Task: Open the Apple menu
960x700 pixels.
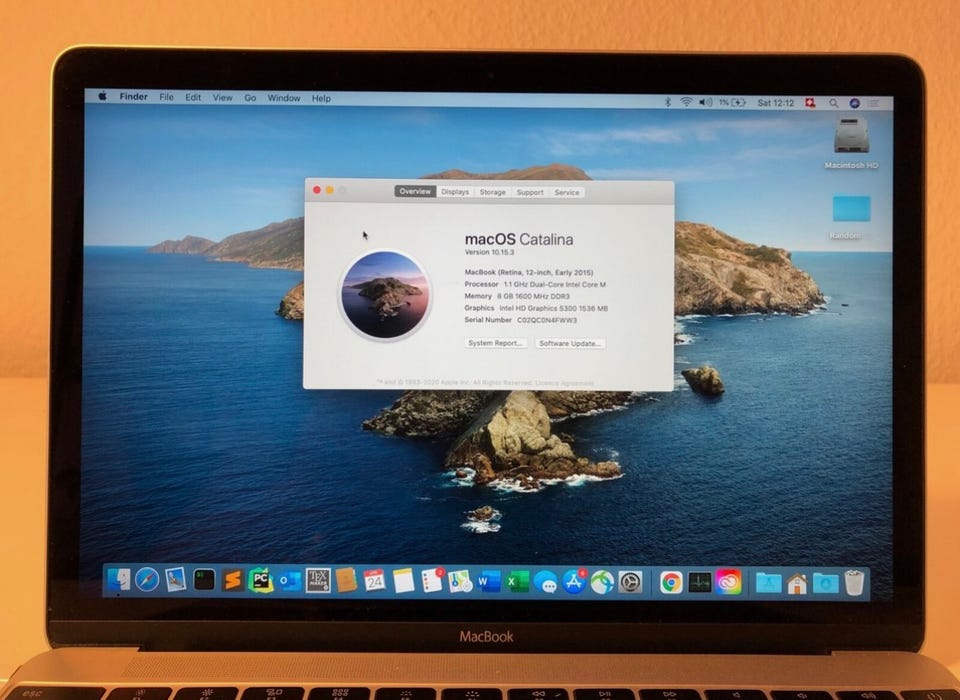Action: coord(102,96)
